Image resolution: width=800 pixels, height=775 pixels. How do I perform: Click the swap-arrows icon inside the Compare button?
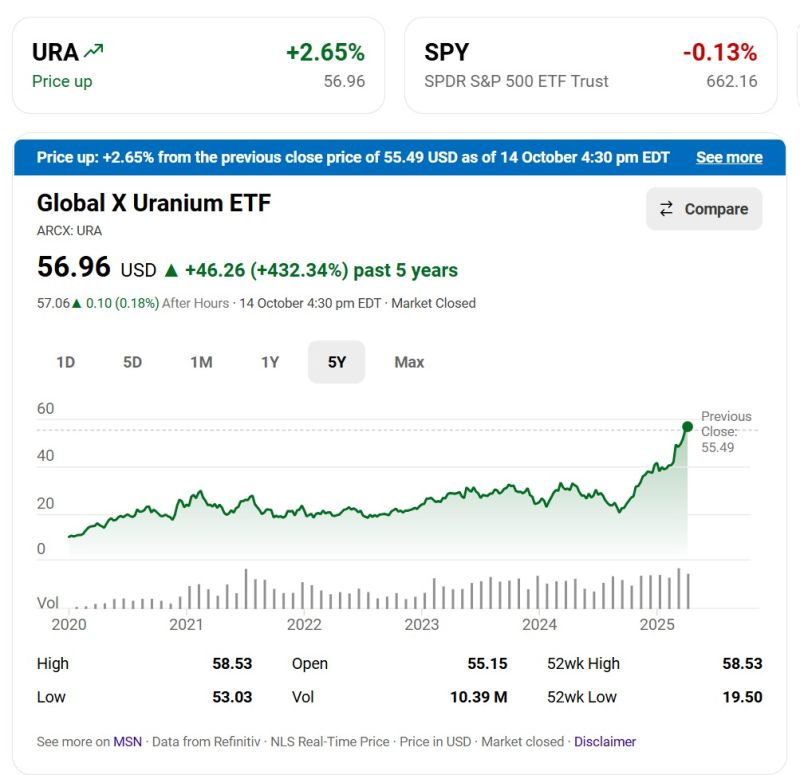point(668,209)
